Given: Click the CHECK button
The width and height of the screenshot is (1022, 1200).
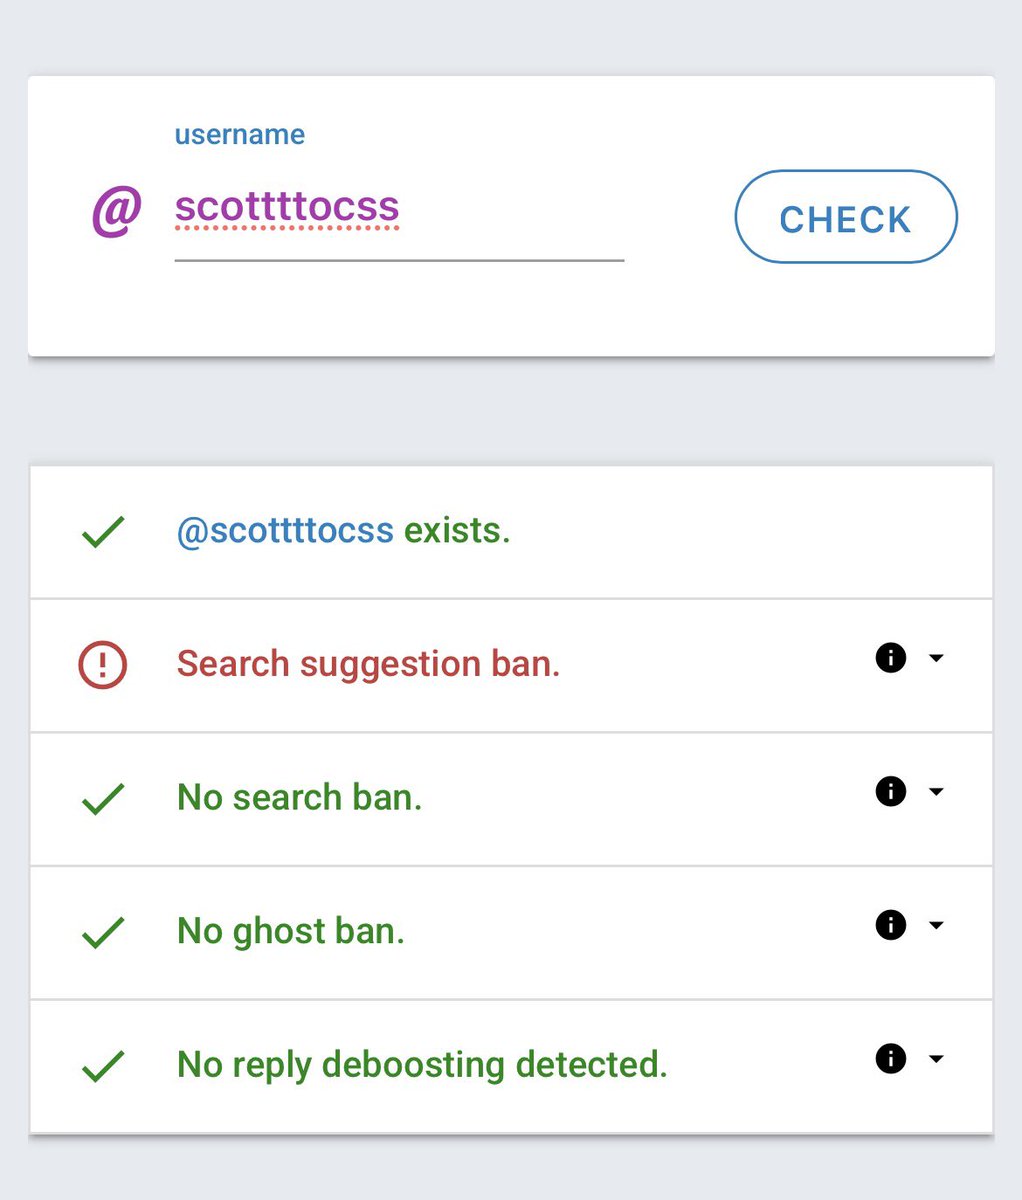Looking at the screenshot, I should click(846, 217).
